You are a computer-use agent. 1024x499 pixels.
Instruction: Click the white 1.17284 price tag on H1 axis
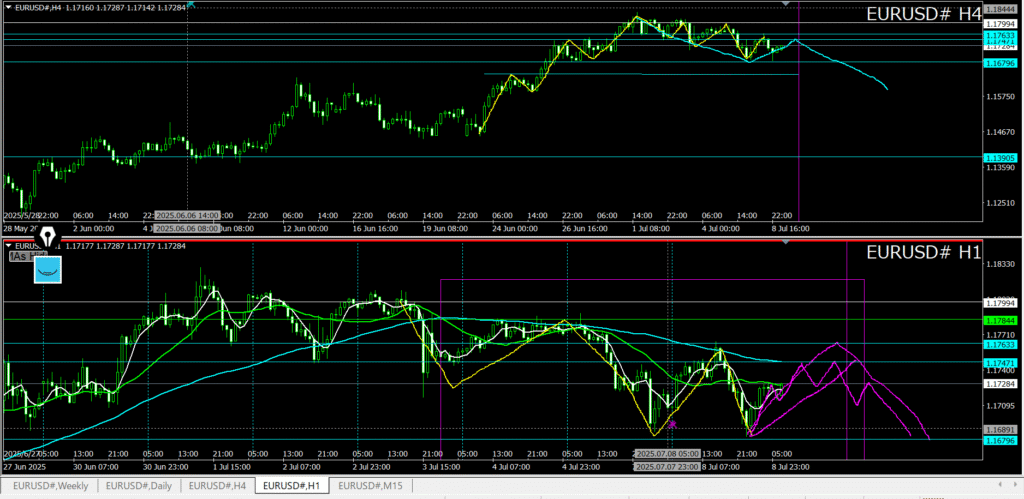tap(1000, 383)
